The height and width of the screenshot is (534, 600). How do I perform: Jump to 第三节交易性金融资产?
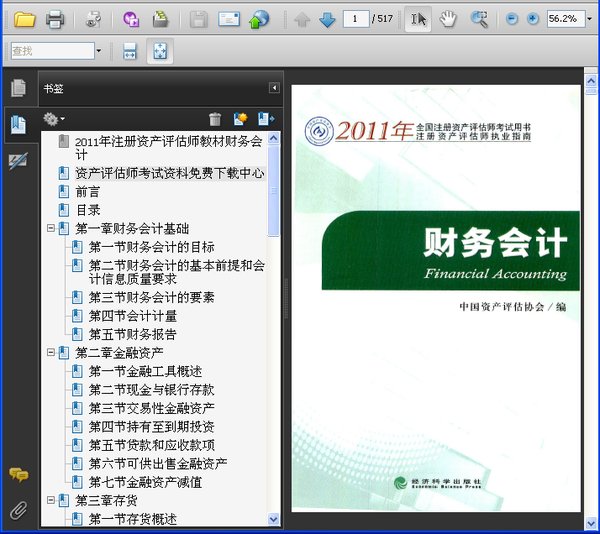[151, 408]
